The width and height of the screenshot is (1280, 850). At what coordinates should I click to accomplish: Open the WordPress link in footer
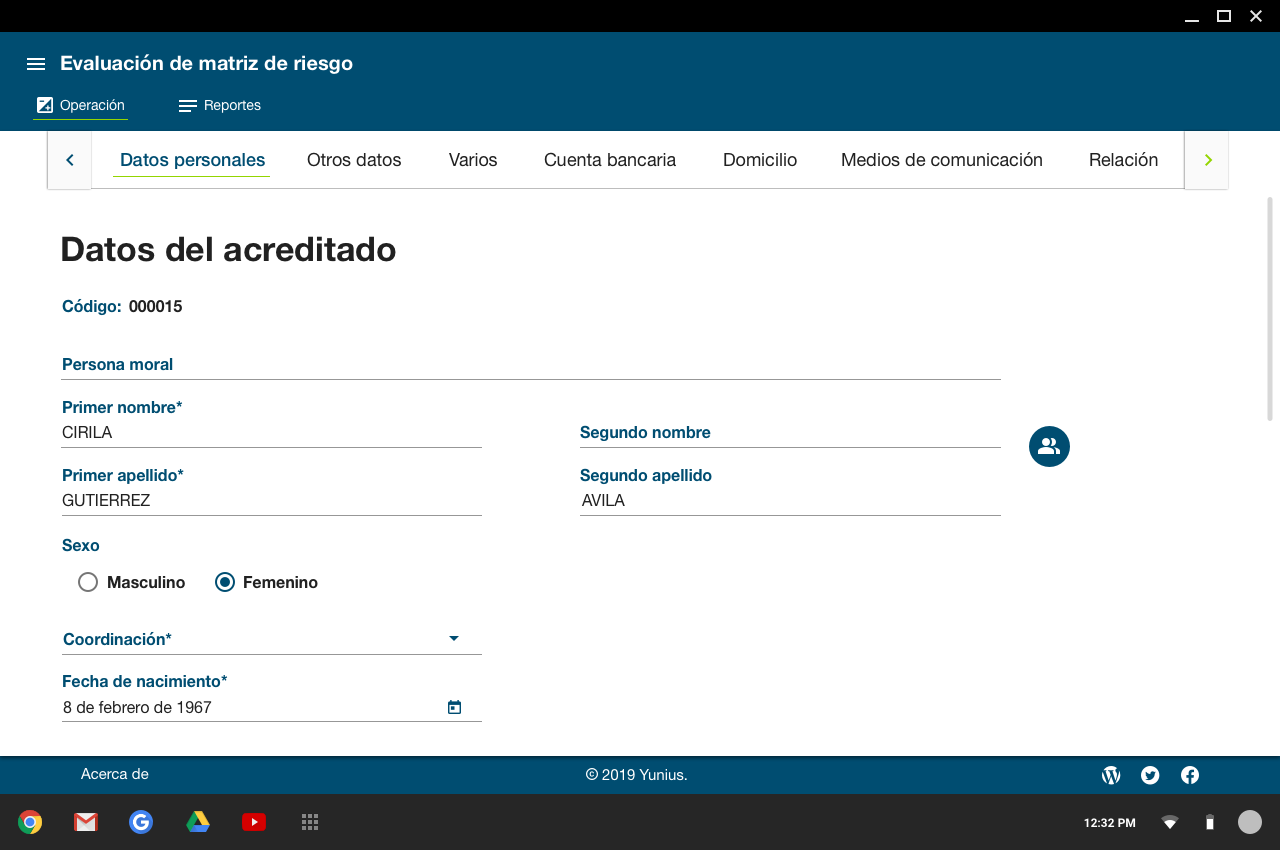[x=1111, y=775]
